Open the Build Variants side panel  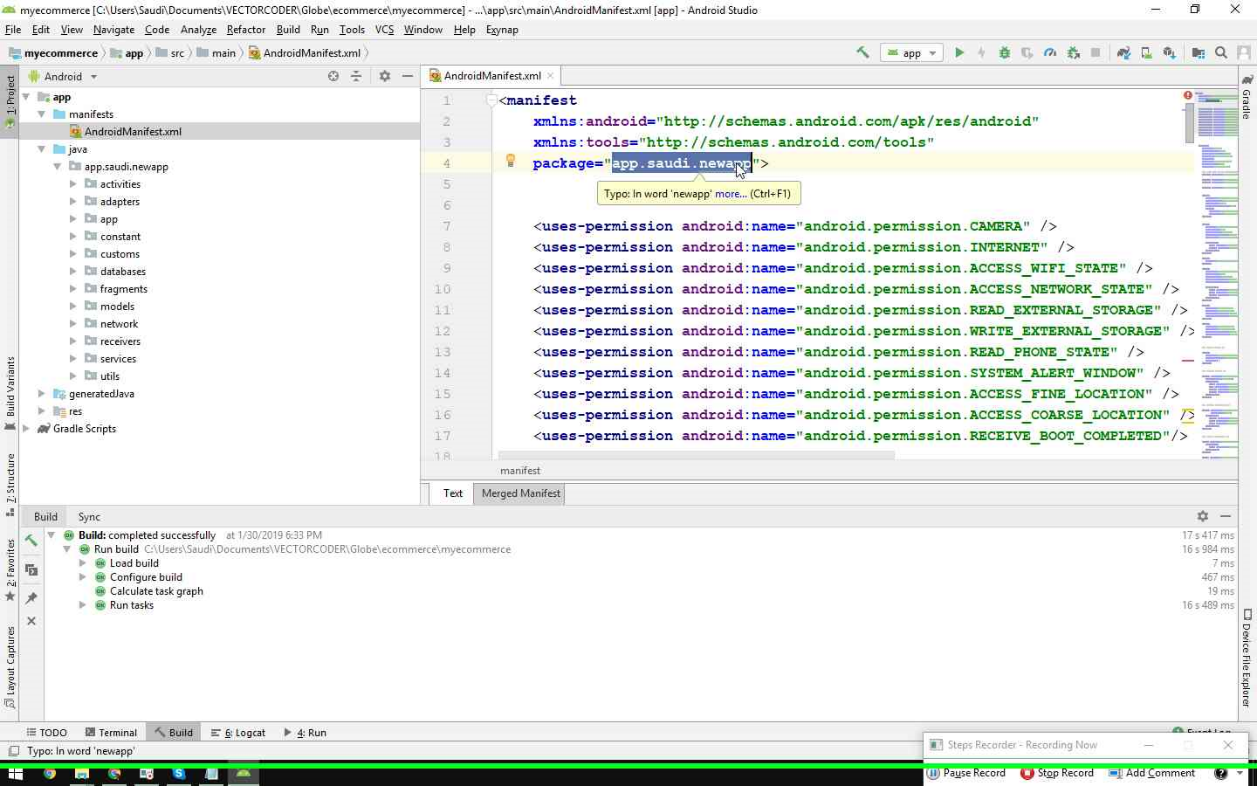coord(10,394)
